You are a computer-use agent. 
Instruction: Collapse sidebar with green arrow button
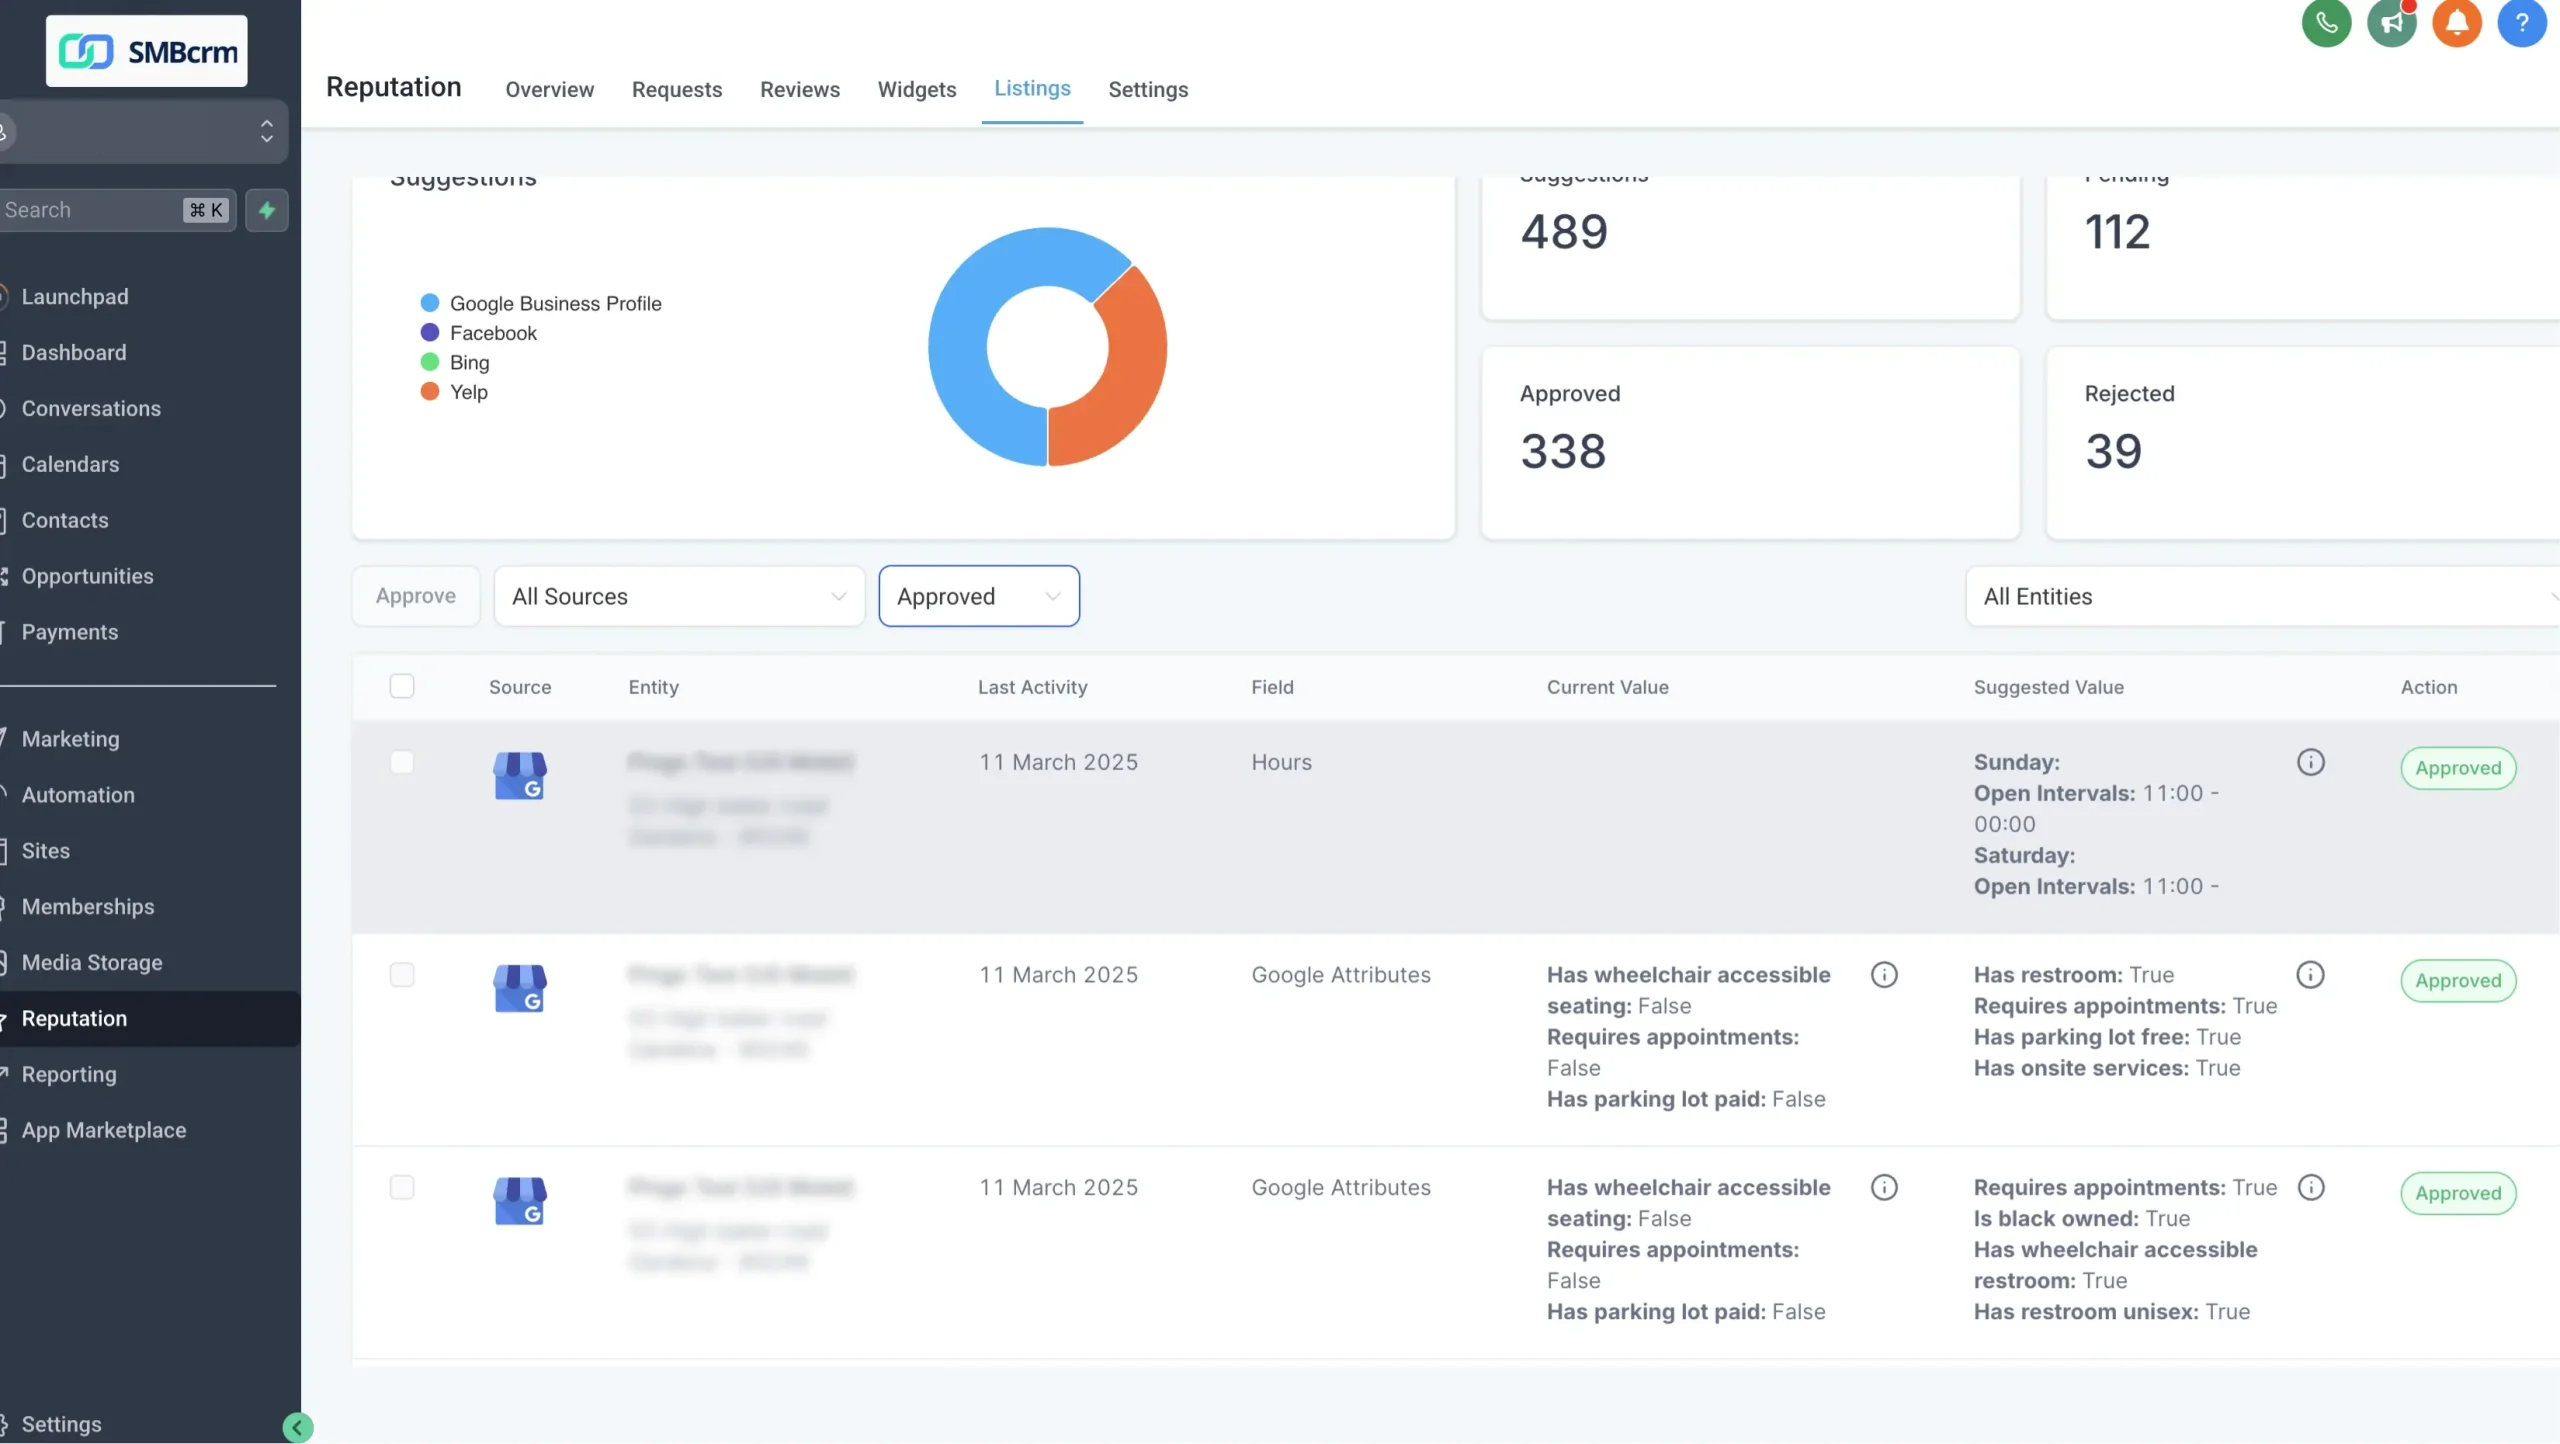(297, 1427)
